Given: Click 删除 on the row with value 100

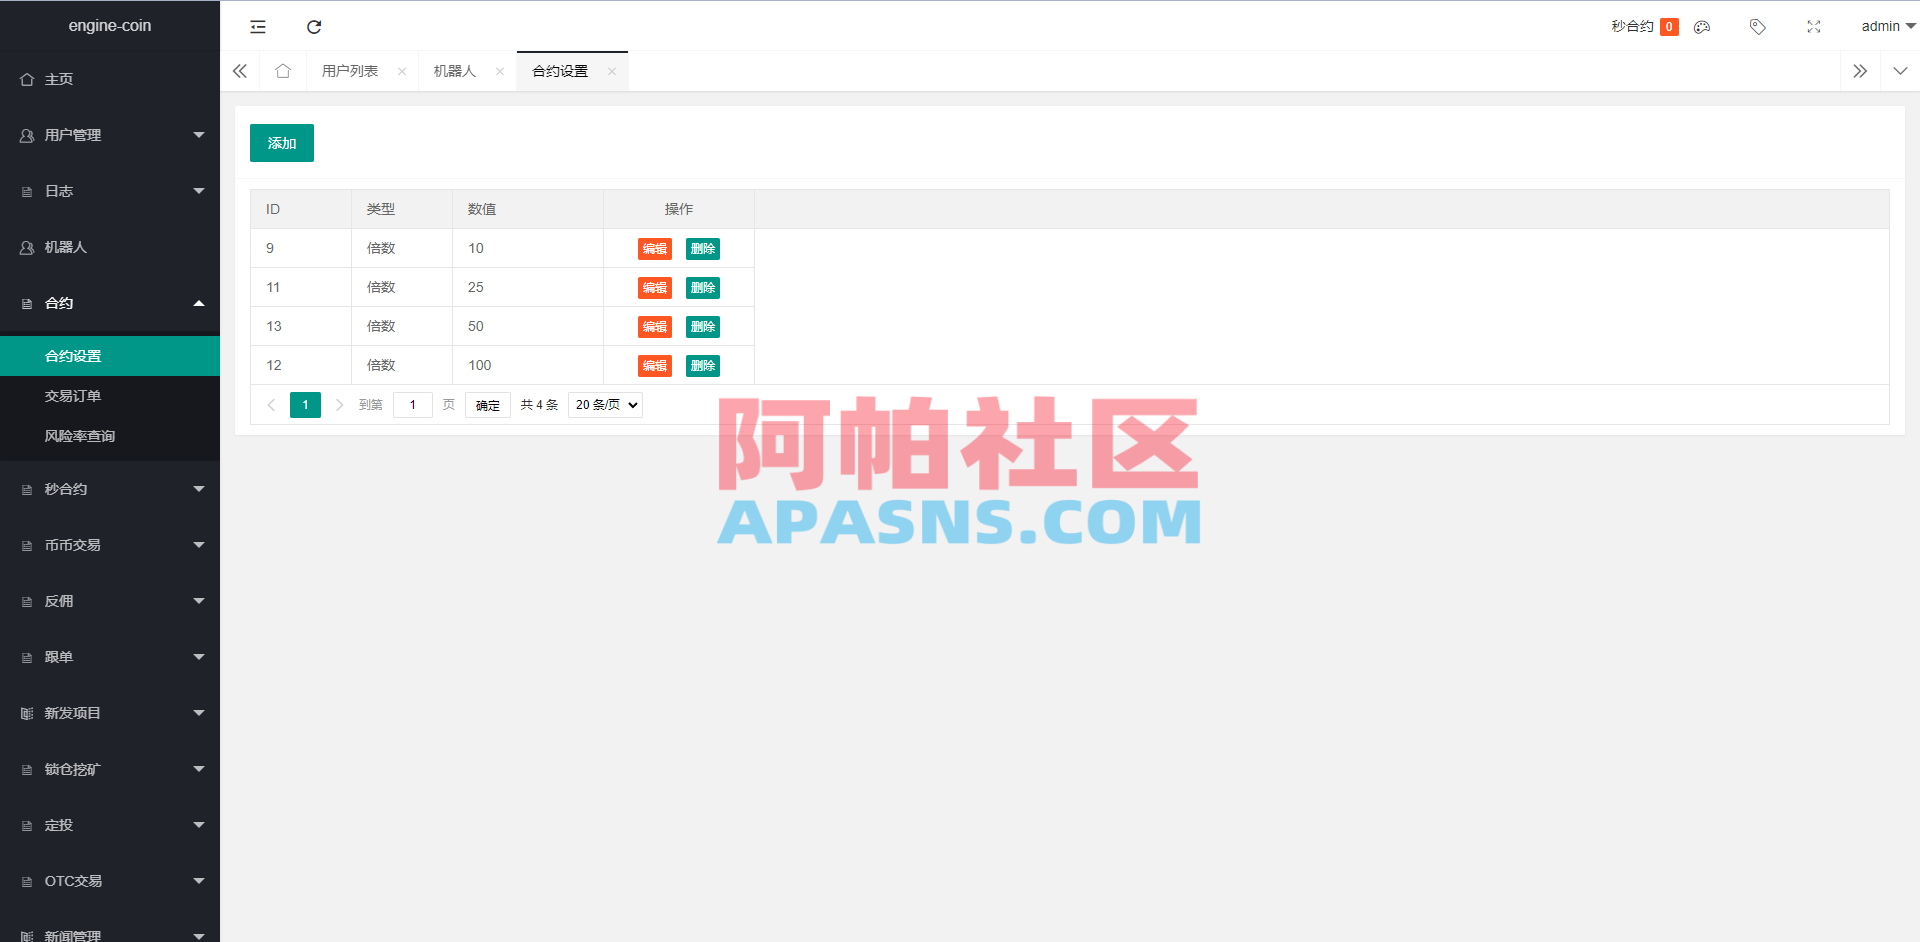Looking at the screenshot, I should (703, 365).
